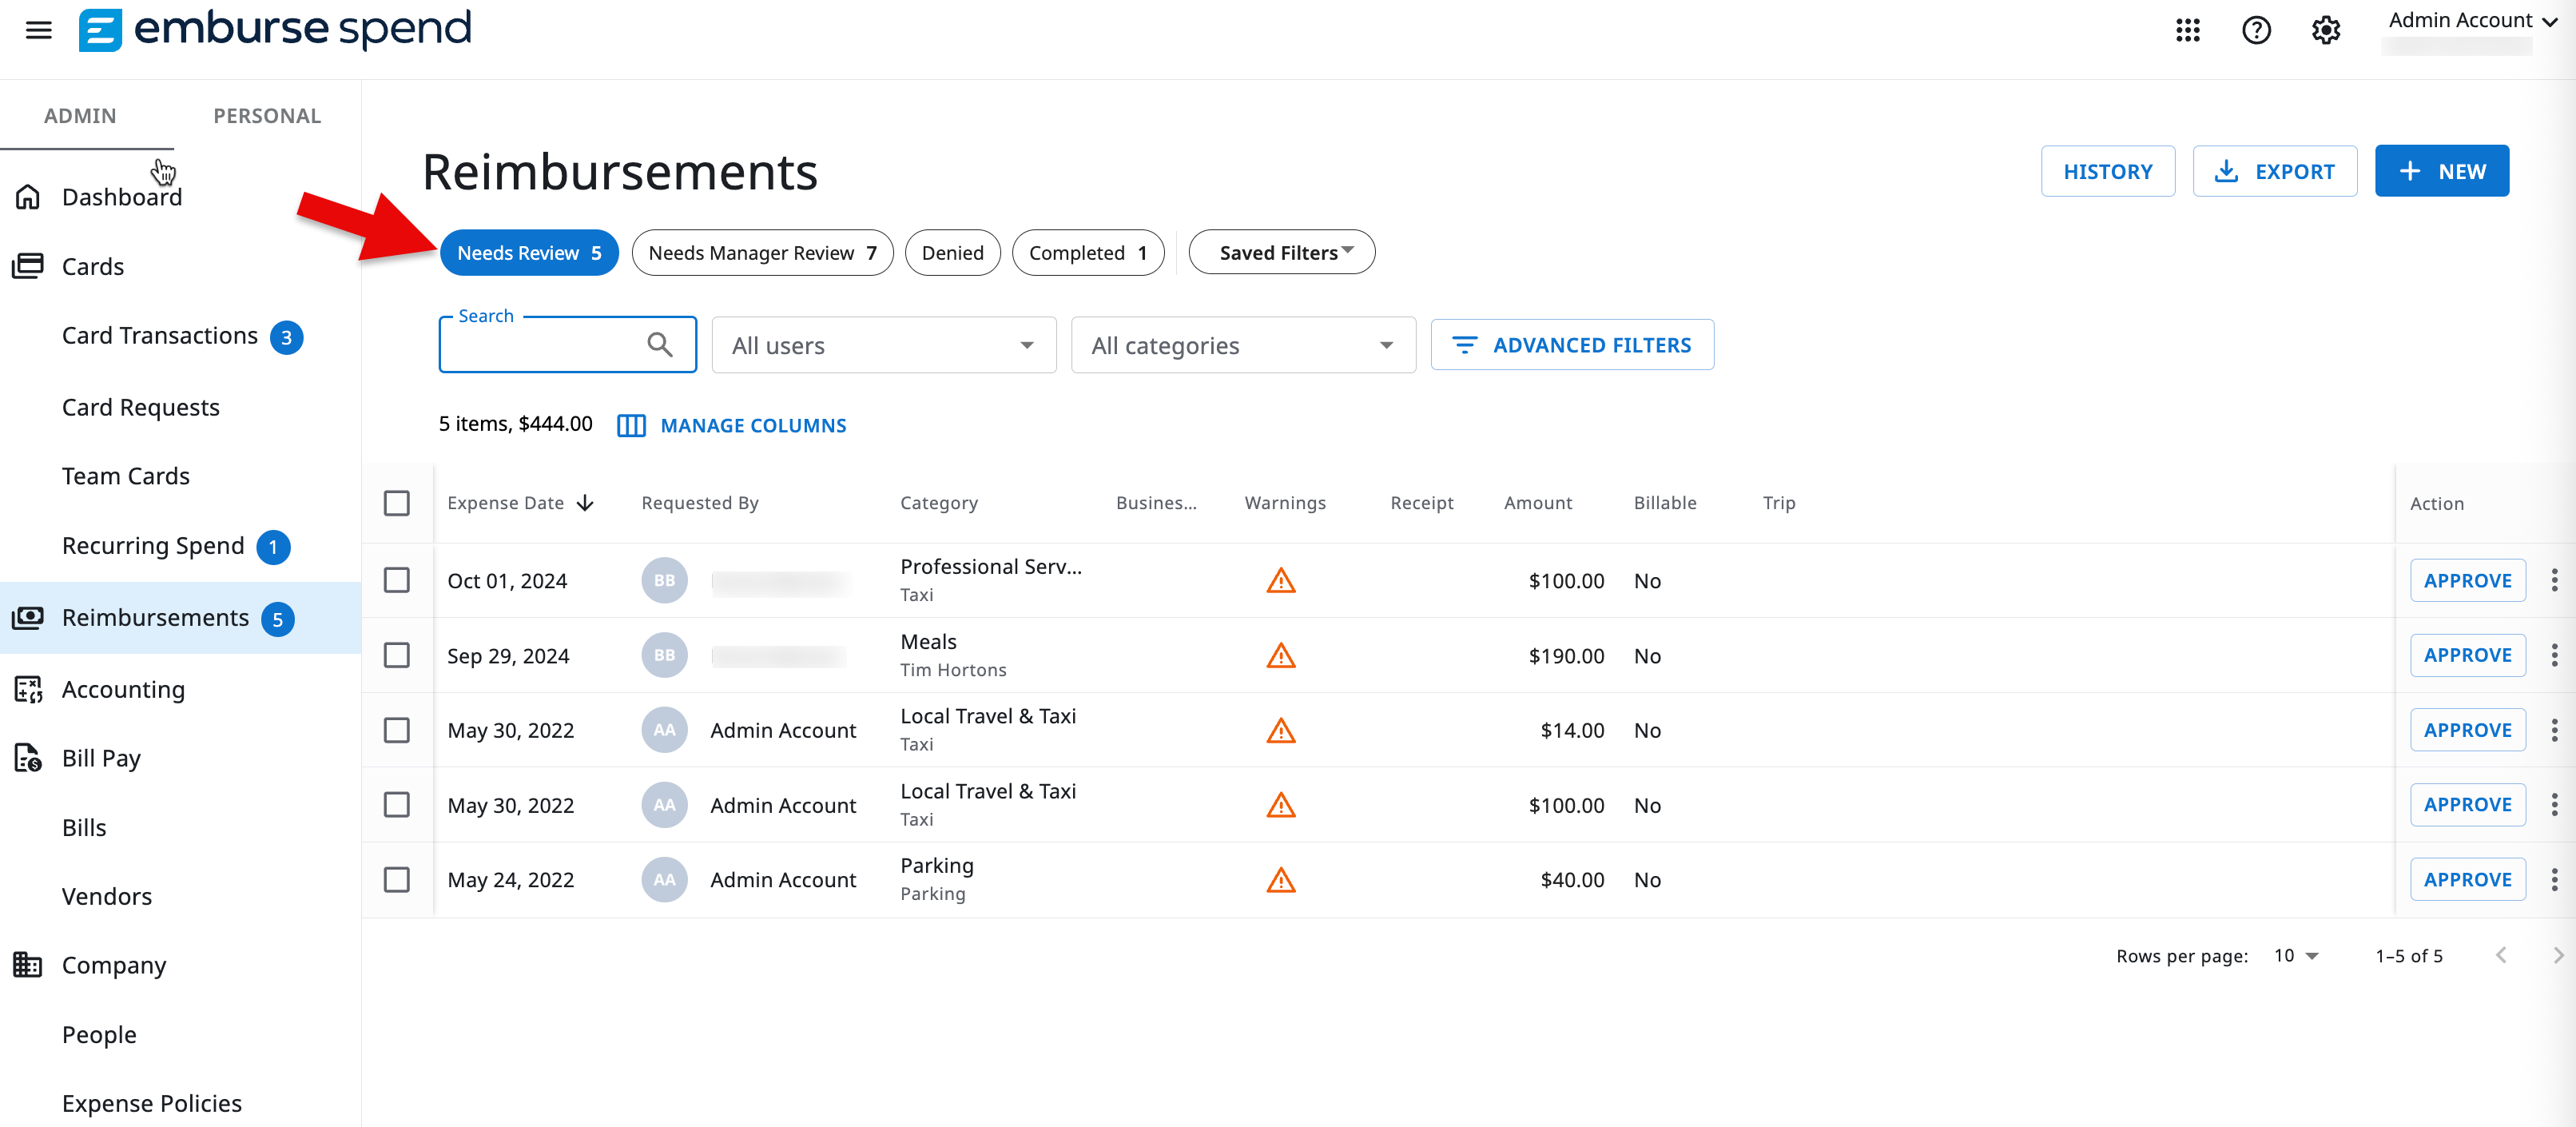Select the header checkbox to choose all rows
The width and height of the screenshot is (2576, 1127).
(397, 503)
